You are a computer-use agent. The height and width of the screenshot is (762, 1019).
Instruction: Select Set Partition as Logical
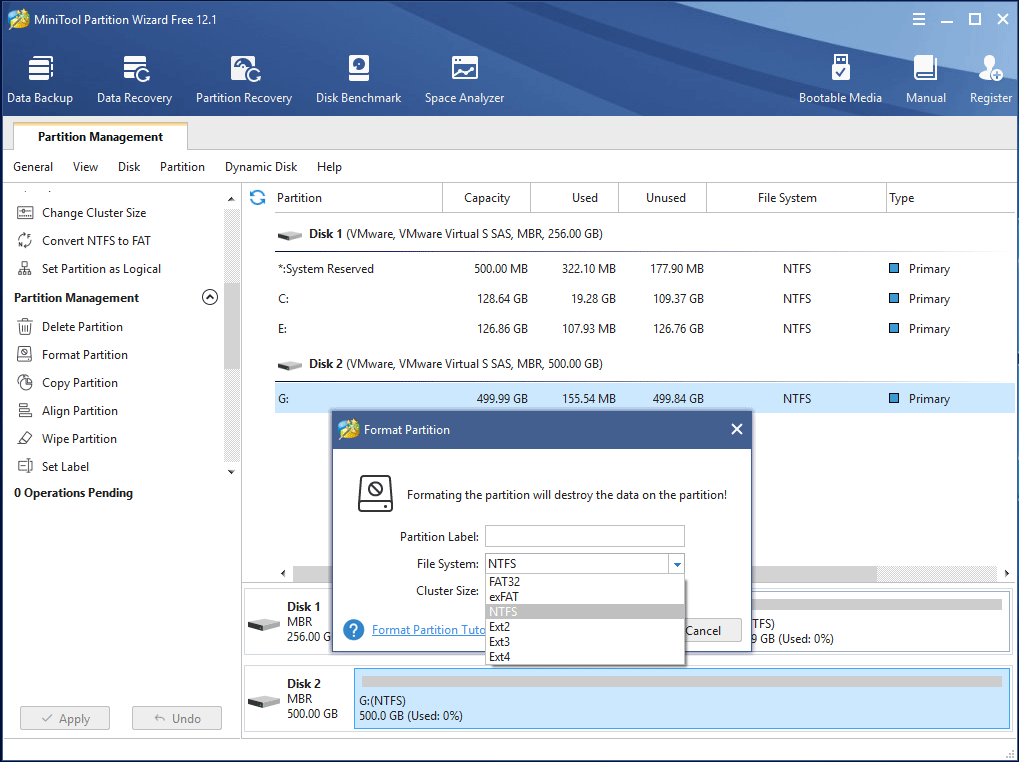pyautogui.click(x=101, y=269)
